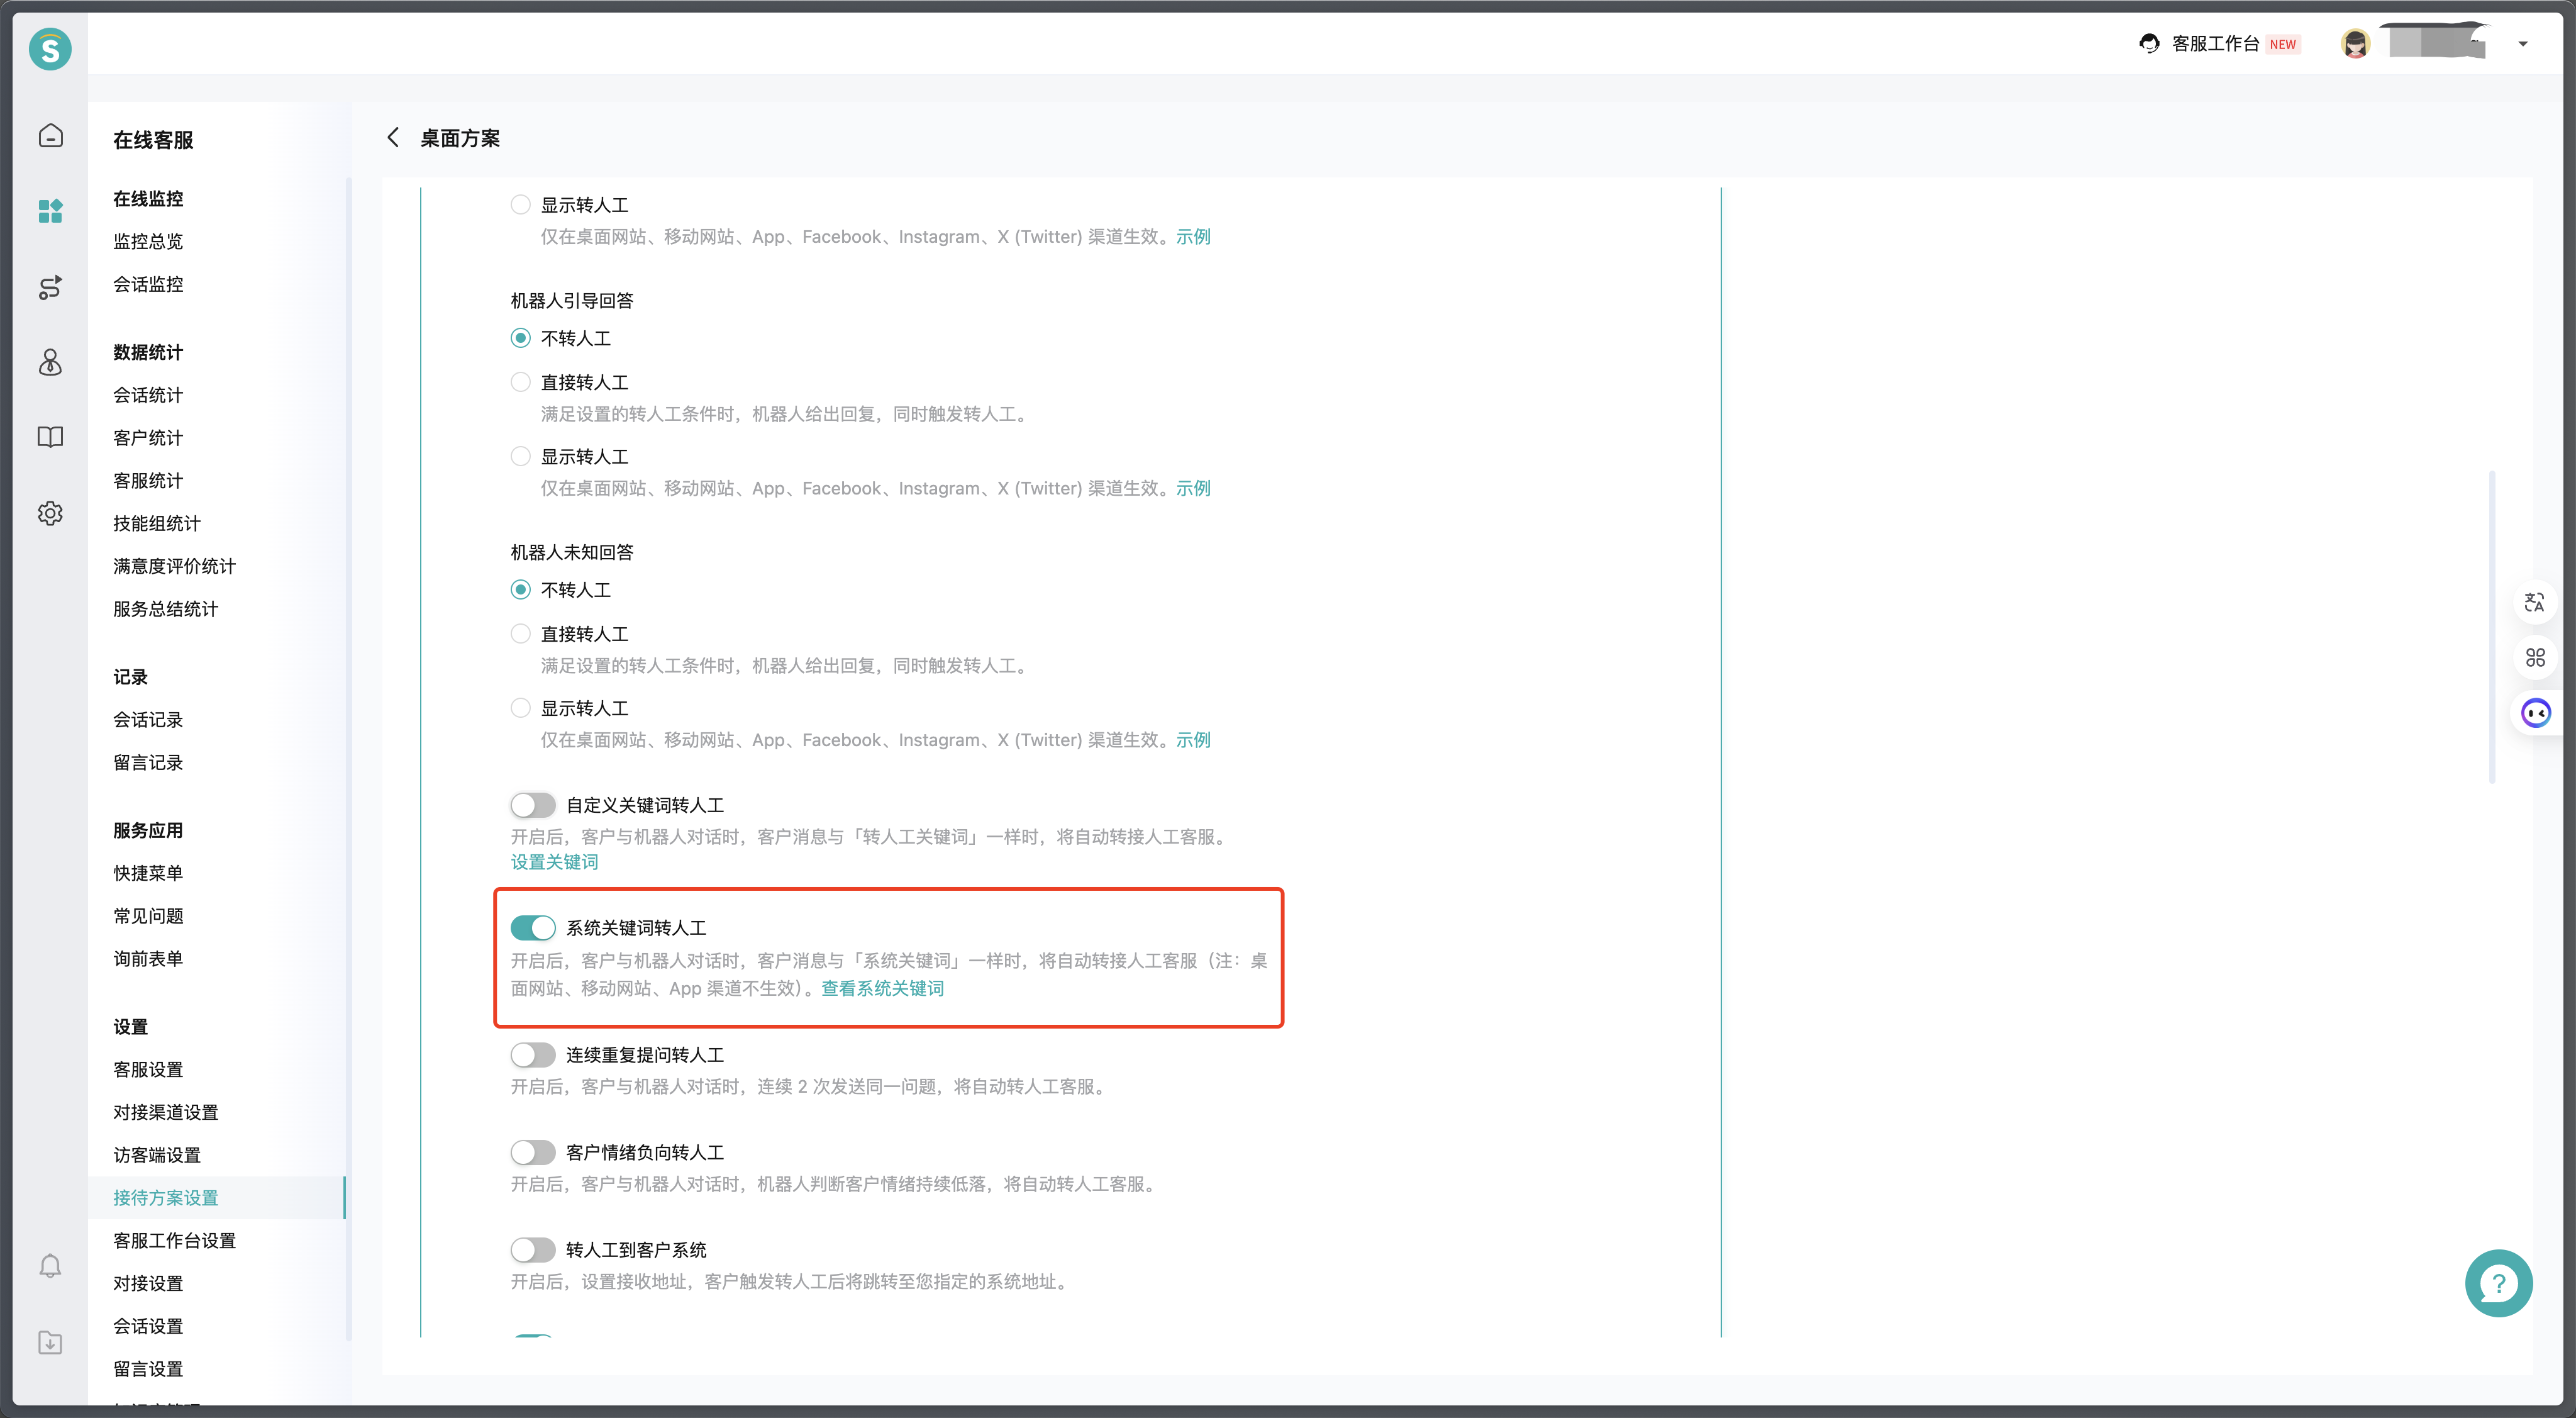
Task: Open 会话统计 in sidebar
Action: click(148, 395)
